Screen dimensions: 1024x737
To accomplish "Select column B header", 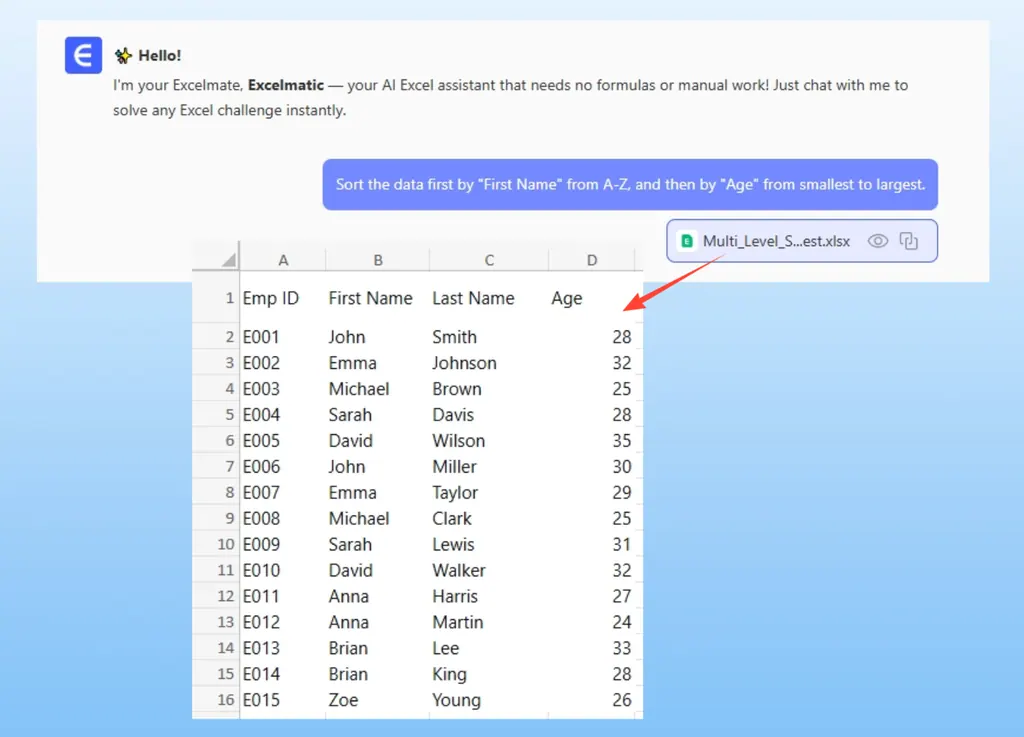I will [378, 260].
